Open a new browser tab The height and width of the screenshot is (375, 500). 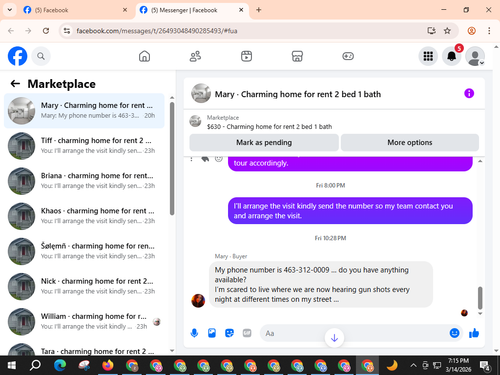(259, 10)
